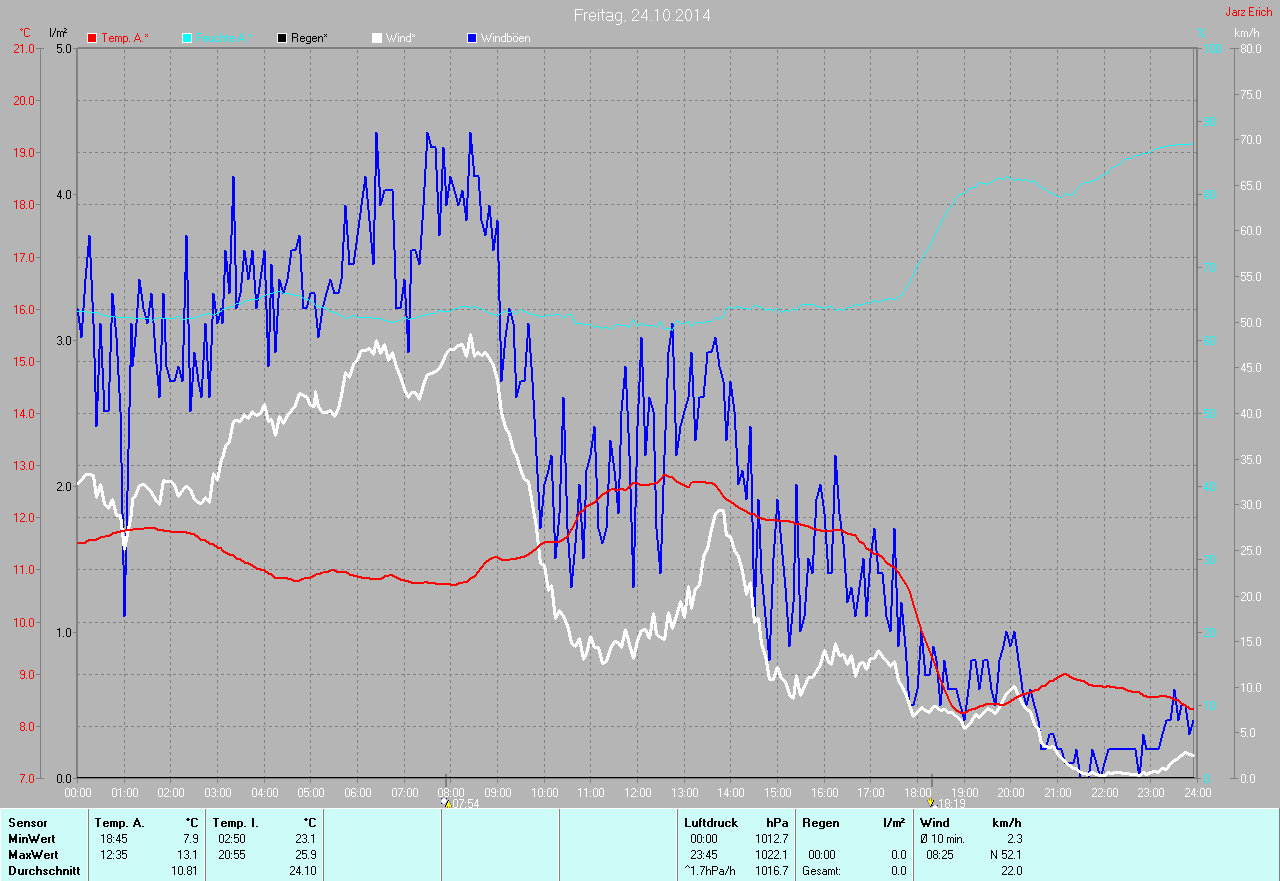Click the black Regen legend swatch
This screenshot has height=881, width=1280.
pyautogui.click(x=283, y=38)
